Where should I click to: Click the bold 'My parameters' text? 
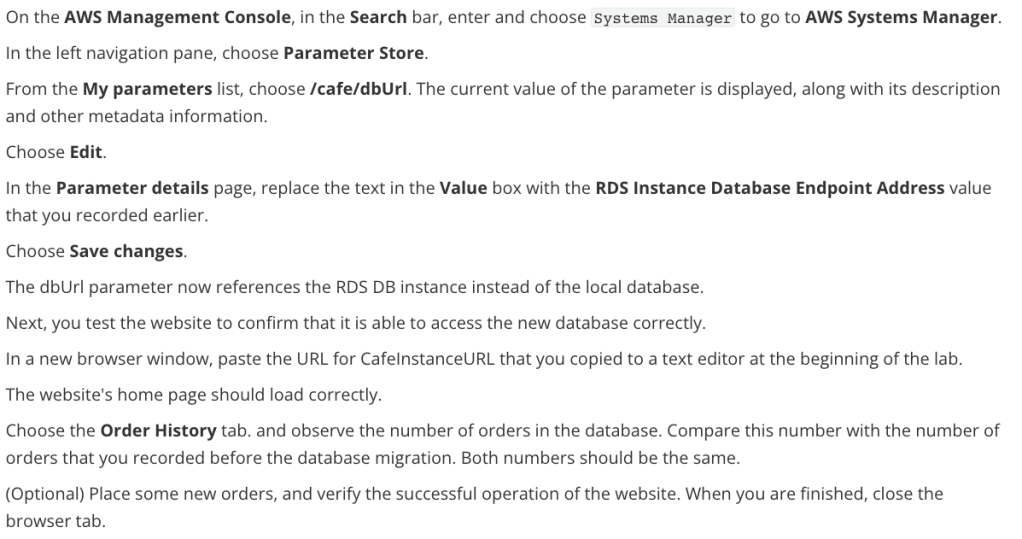(x=147, y=89)
